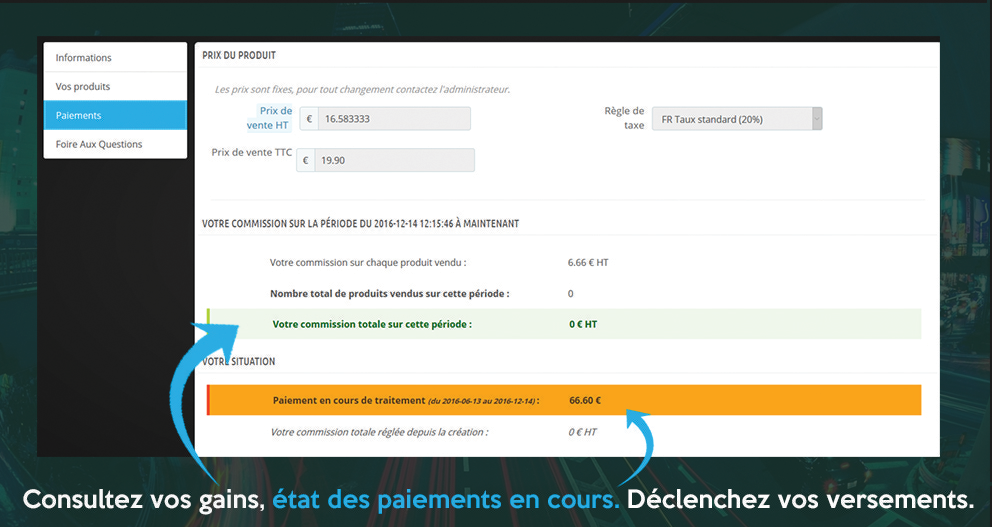The width and height of the screenshot is (992, 527).
Task: Open Foire Aux Questions page
Action: point(115,144)
